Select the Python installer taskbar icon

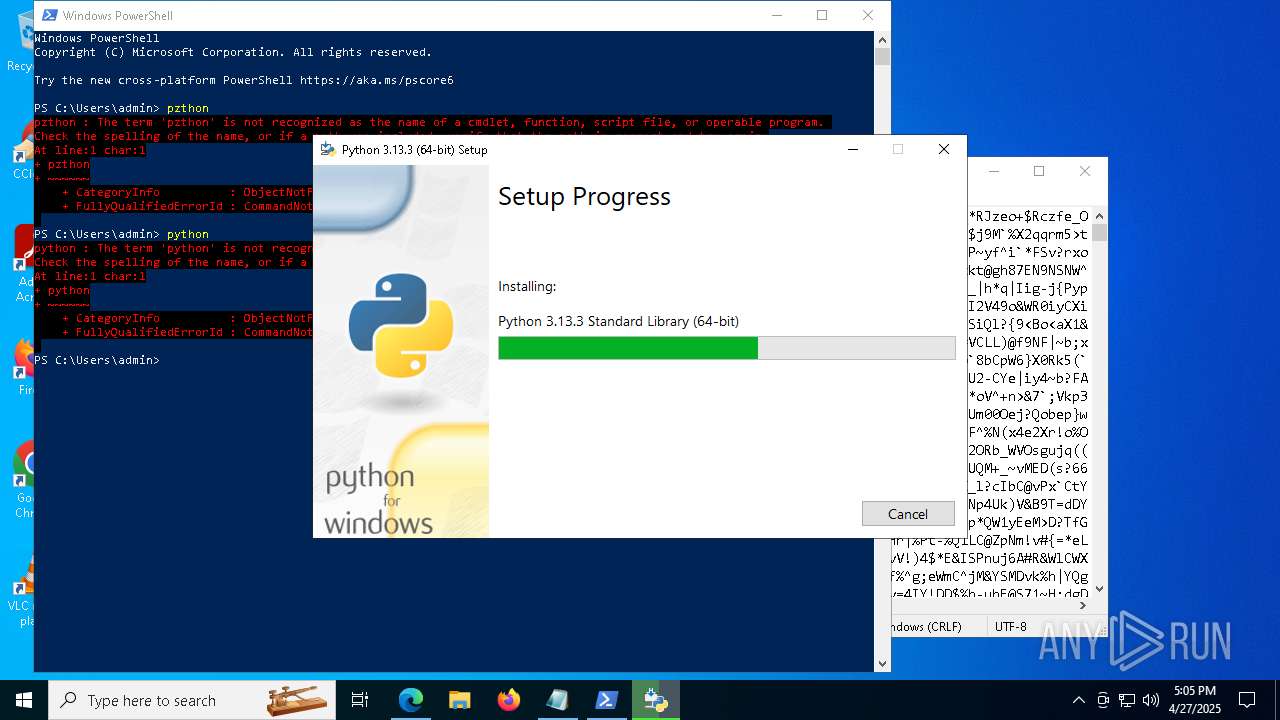click(x=656, y=700)
